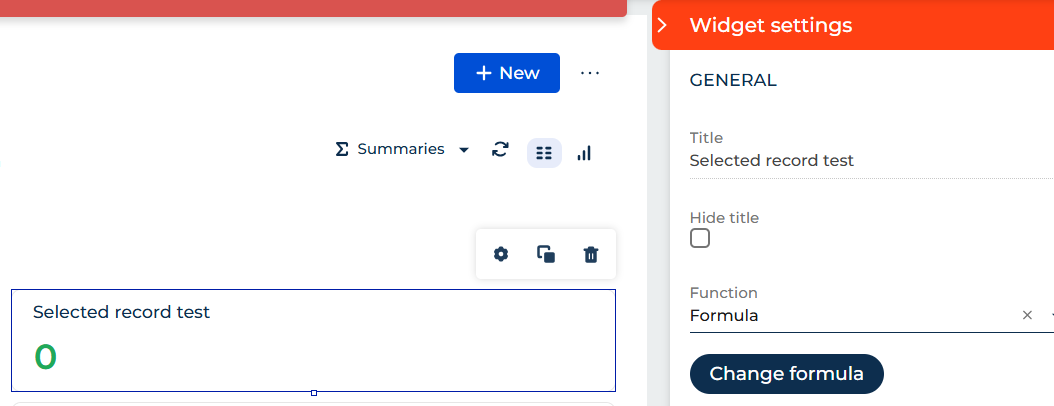Screen dimensions: 1054x406
Task: Select the Selected record test widget card
Action: (313, 340)
